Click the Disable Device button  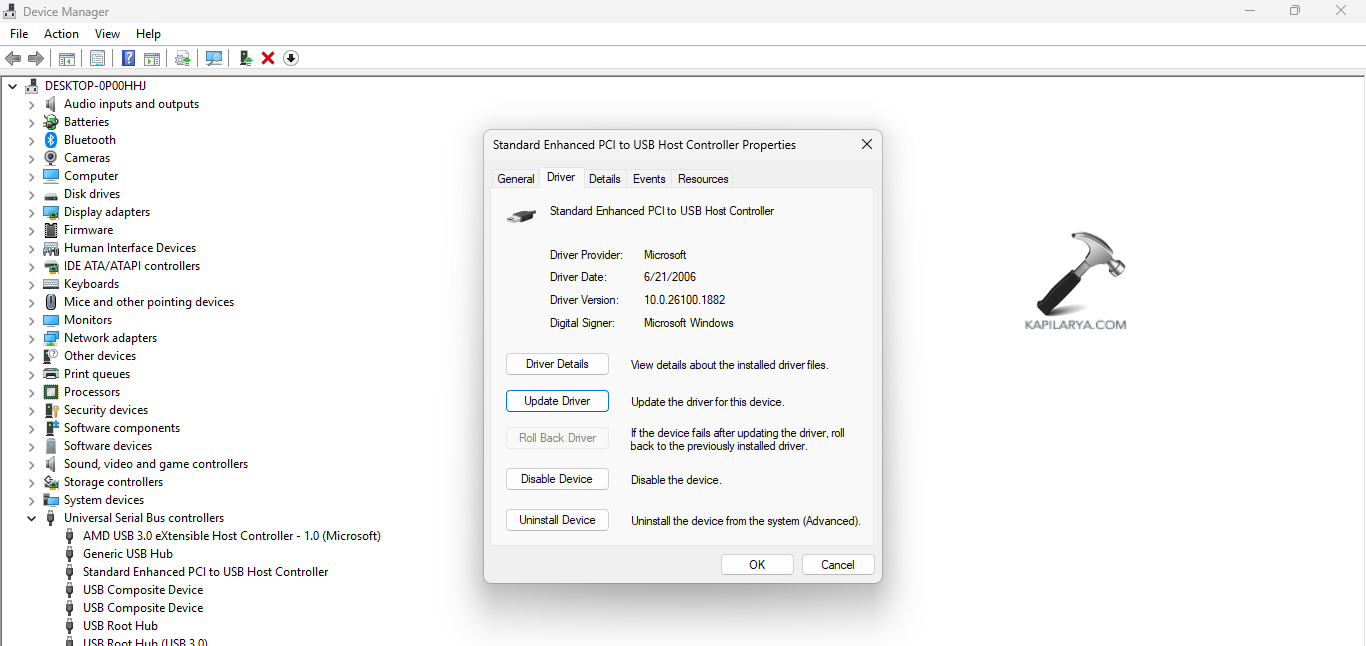557,479
